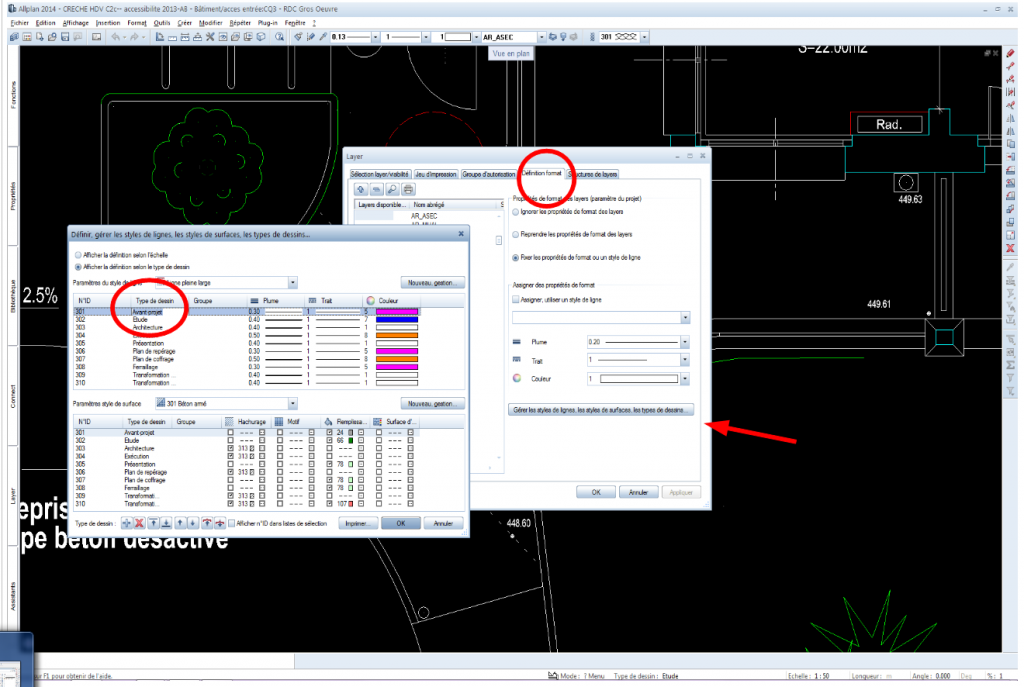Click the red X icon in right tool palette
The width and height of the screenshot is (1024, 687).
(x=1010, y=248)
